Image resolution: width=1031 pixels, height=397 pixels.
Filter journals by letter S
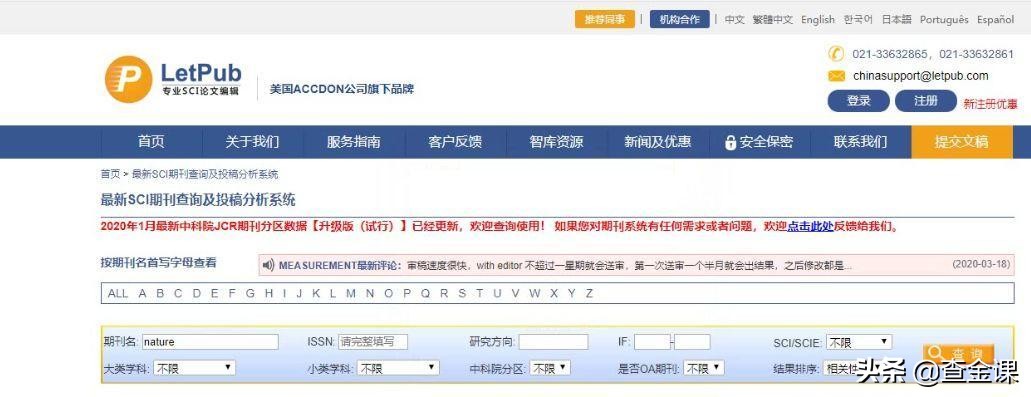click(x=462, y=293)
